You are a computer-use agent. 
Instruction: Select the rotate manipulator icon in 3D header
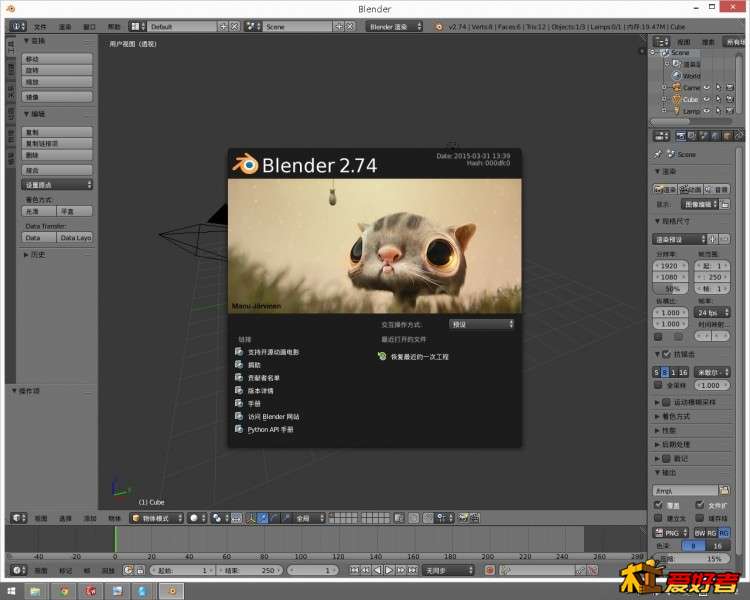pos(274,518)
